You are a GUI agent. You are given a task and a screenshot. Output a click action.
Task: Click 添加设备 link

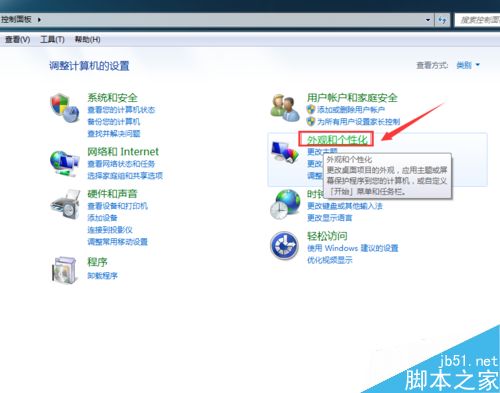click(102, 218)
